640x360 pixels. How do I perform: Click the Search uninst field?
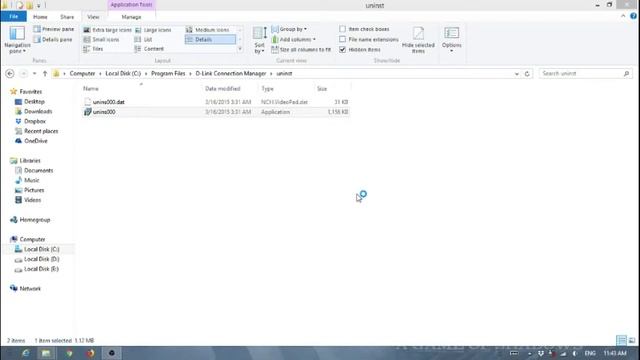[585, 73]
